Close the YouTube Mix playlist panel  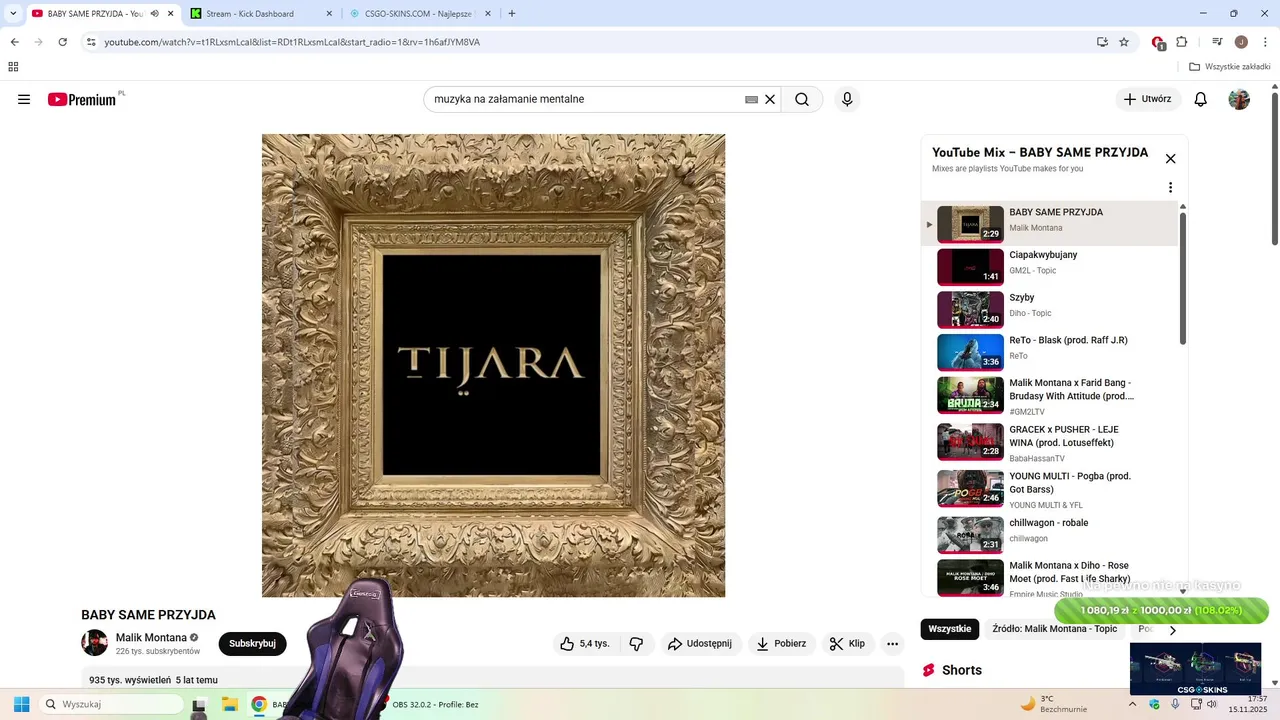1170,158
